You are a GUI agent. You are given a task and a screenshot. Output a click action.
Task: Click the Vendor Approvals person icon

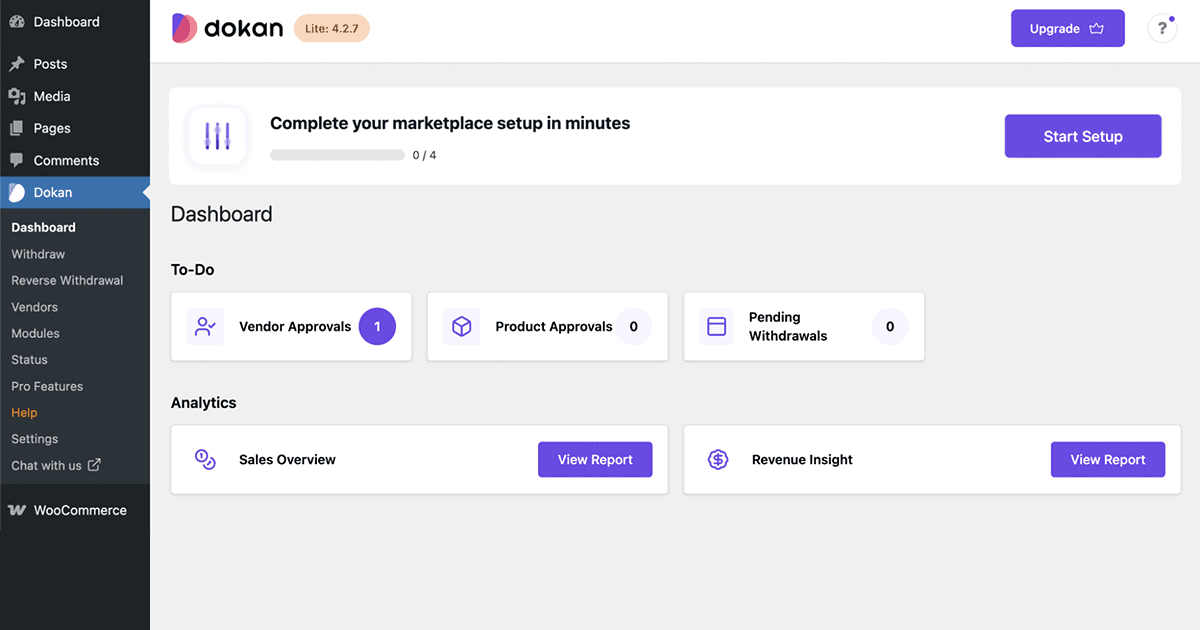coord(205,327)
